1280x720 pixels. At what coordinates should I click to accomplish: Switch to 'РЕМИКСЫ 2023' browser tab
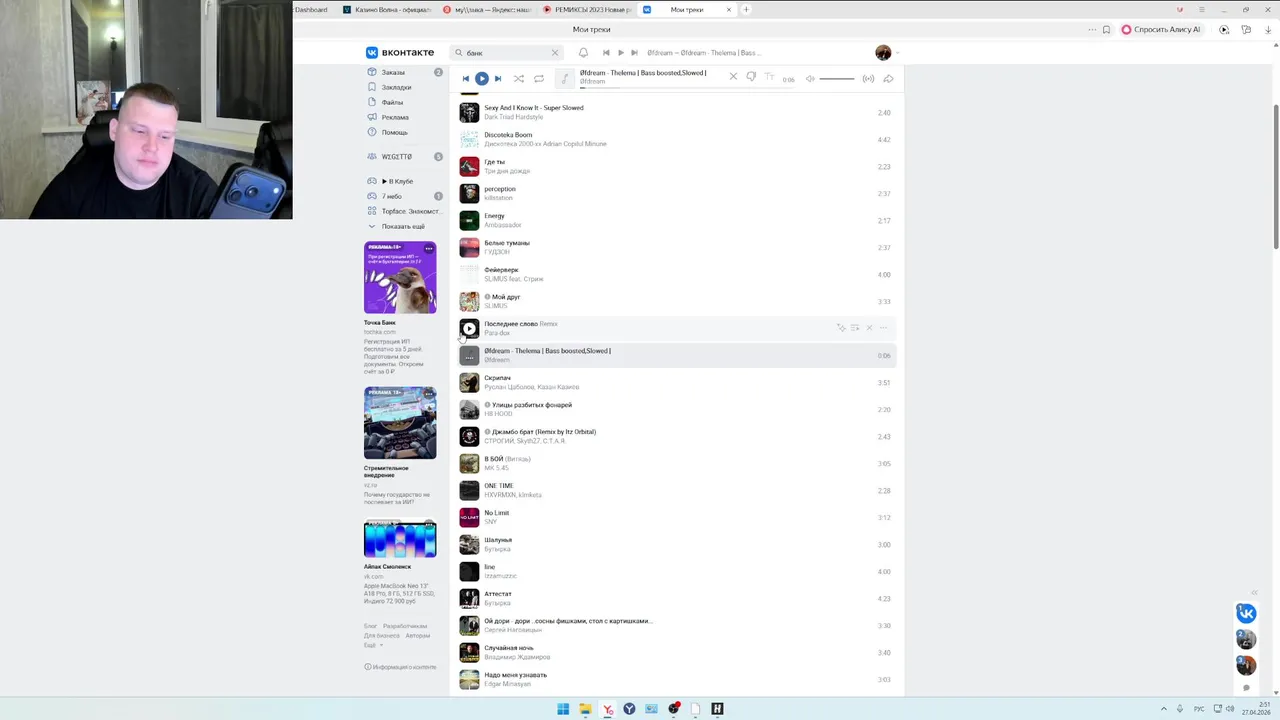[586, 10]
